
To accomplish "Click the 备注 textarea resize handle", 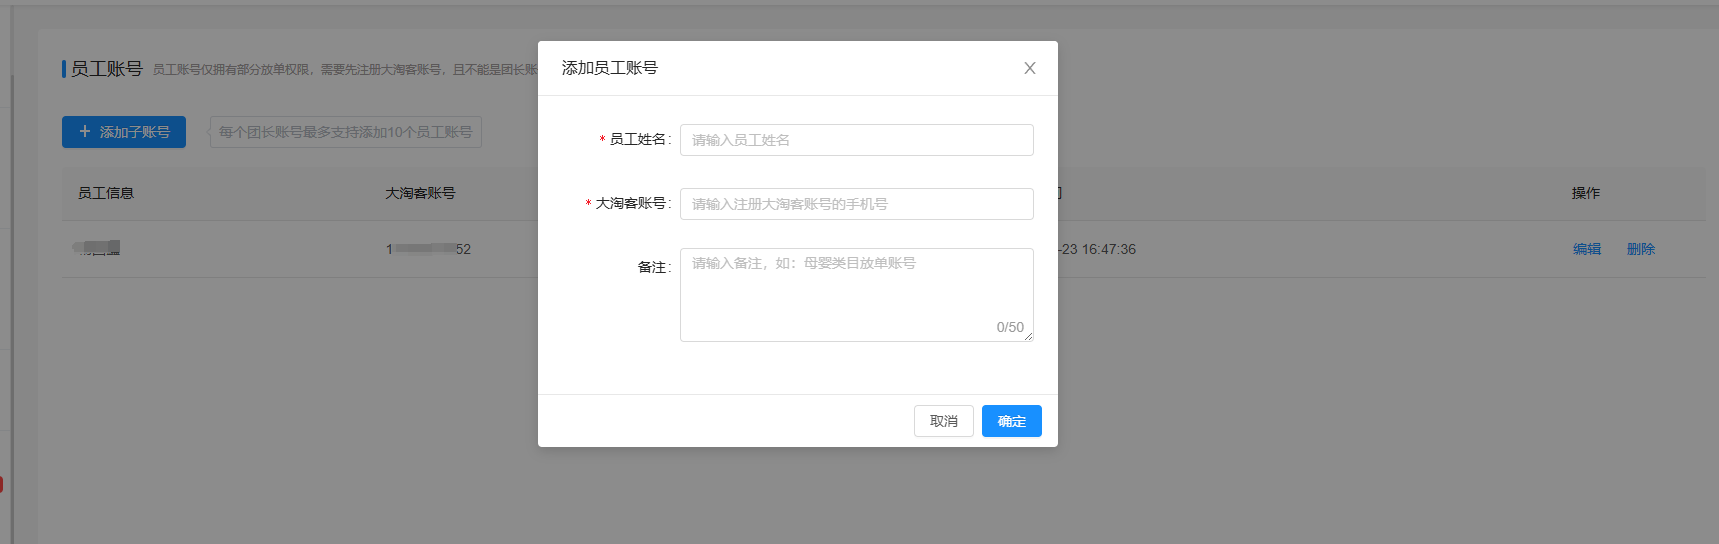I will point(1028,336).
